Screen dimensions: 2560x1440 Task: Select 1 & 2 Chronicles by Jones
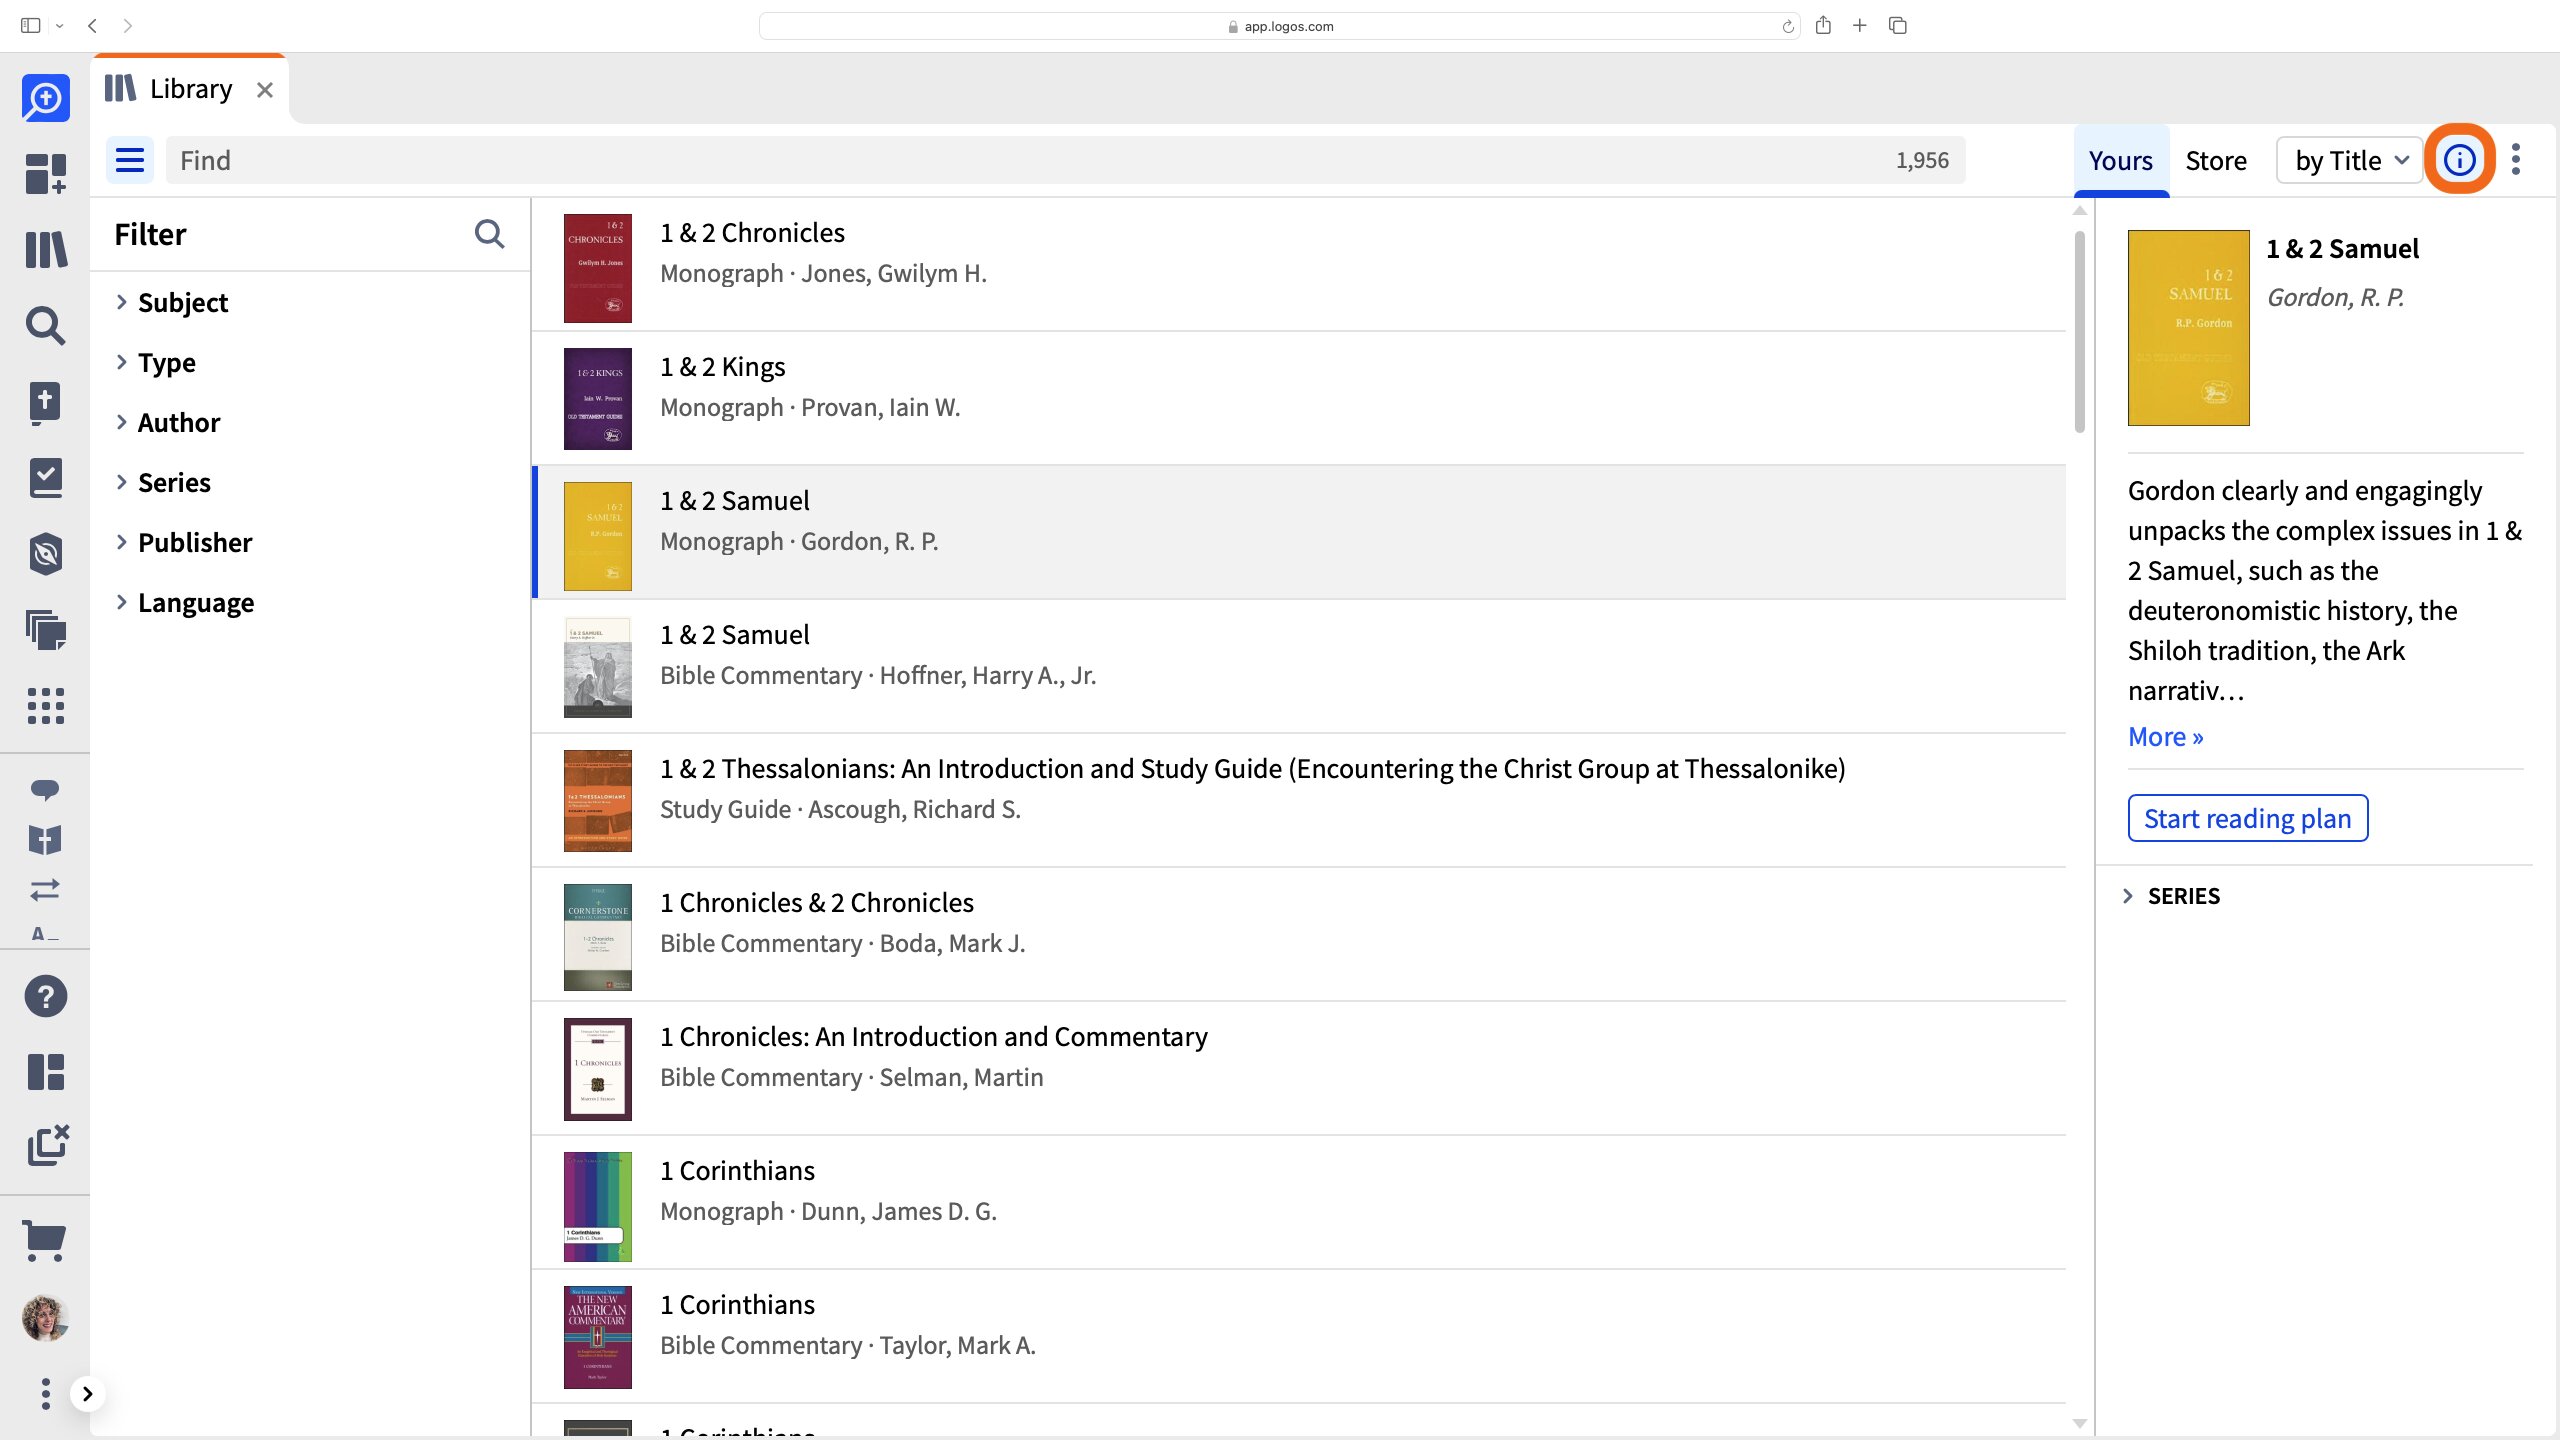tap(1299, 266)
